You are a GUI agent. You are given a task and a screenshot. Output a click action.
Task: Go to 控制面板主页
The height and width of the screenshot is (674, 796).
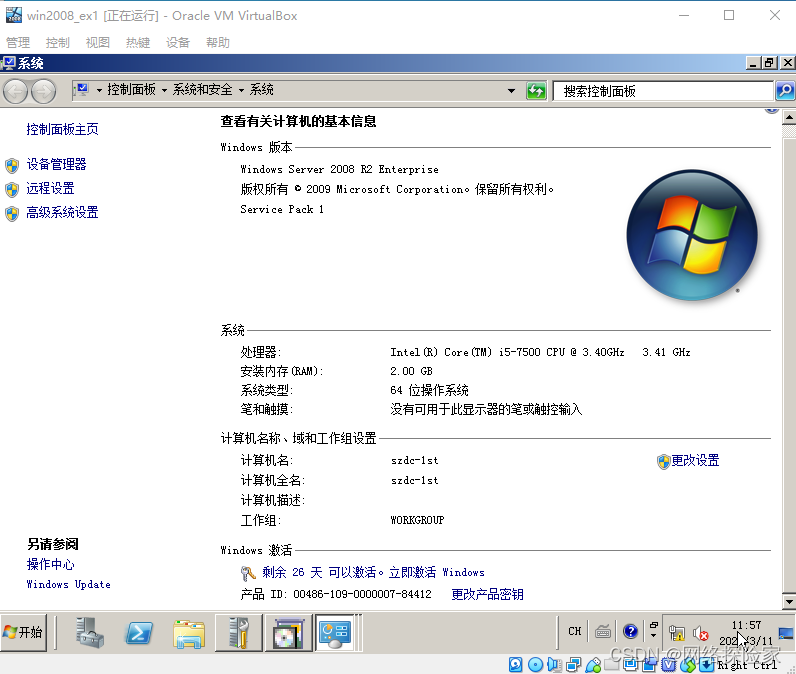click(62, 129)
